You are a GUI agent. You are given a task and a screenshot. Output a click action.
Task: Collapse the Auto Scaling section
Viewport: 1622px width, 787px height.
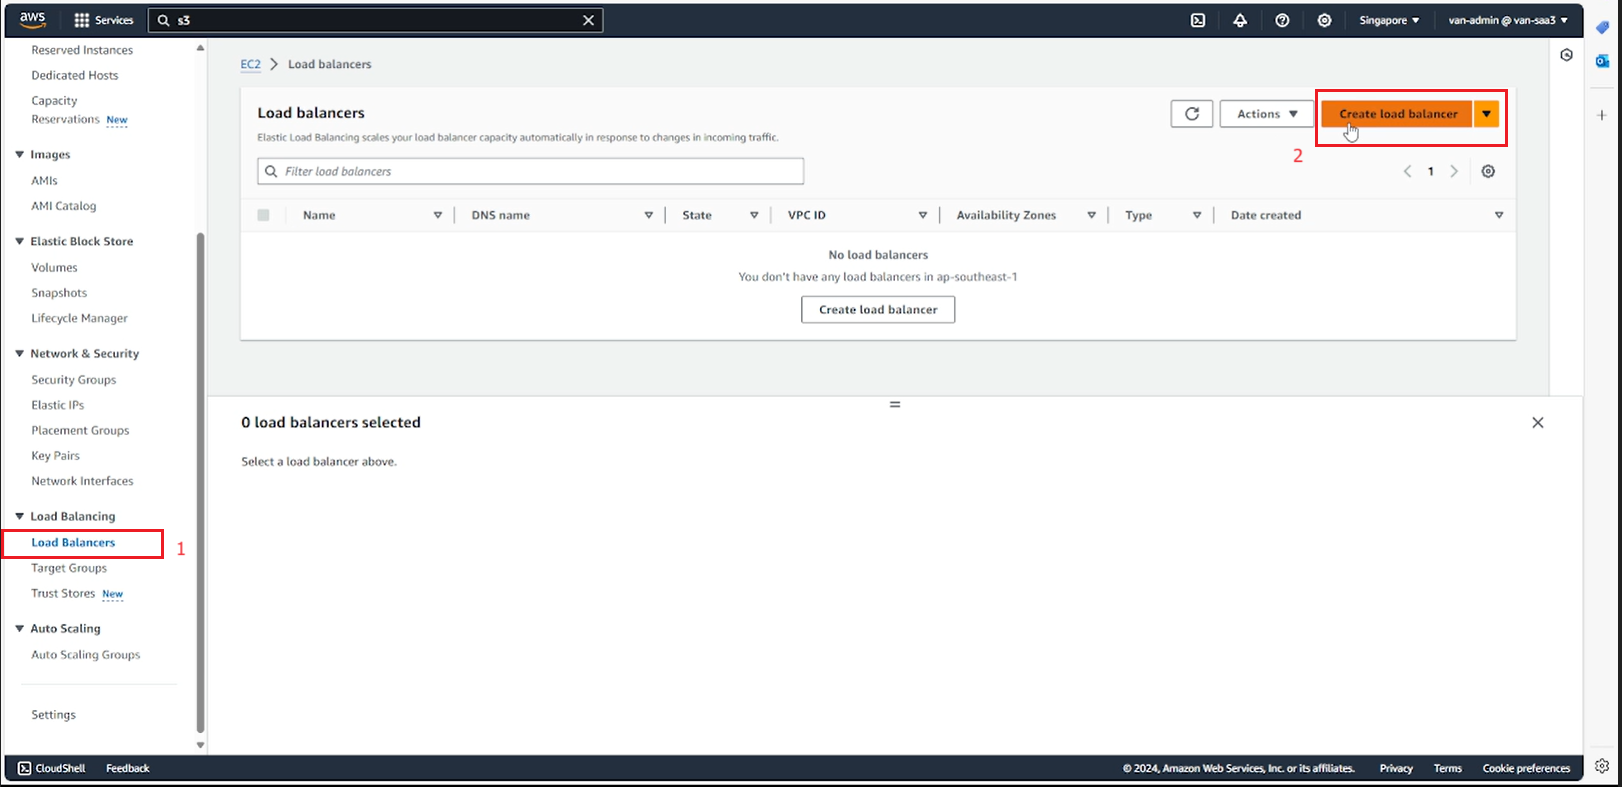coord(19,628)
